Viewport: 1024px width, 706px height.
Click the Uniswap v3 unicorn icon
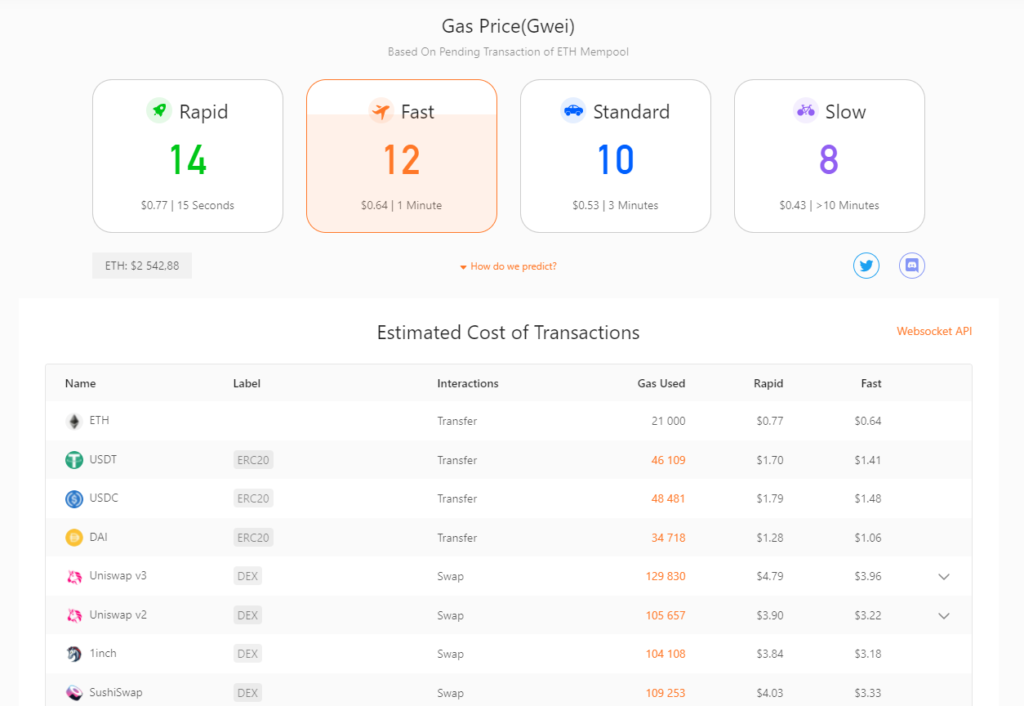pos(74,576)
